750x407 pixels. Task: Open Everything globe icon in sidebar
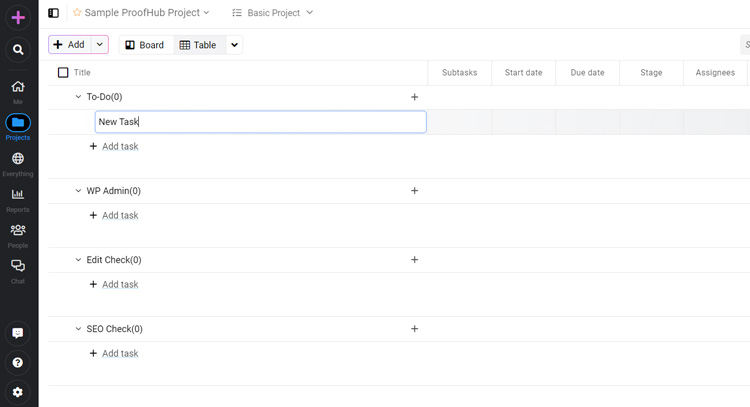coord(18,159)
